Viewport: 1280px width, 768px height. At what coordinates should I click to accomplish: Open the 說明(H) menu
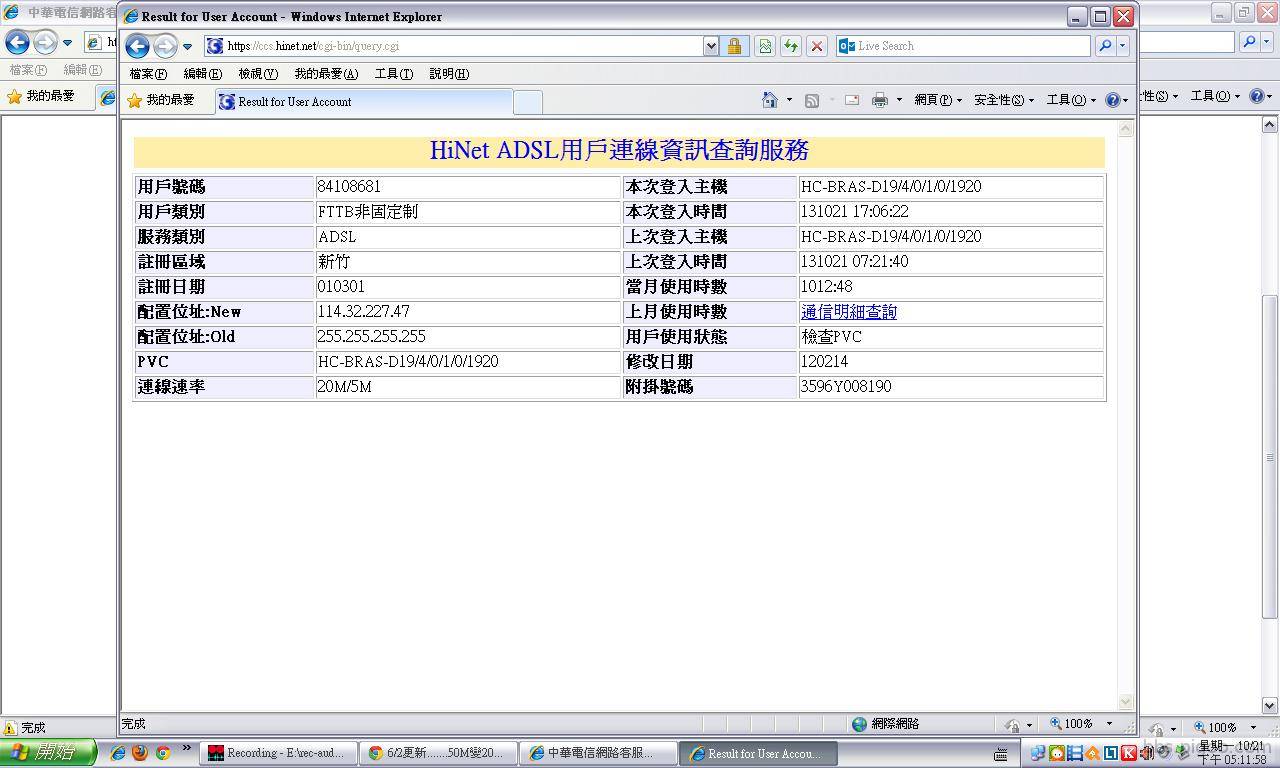(x=449, y=74)
